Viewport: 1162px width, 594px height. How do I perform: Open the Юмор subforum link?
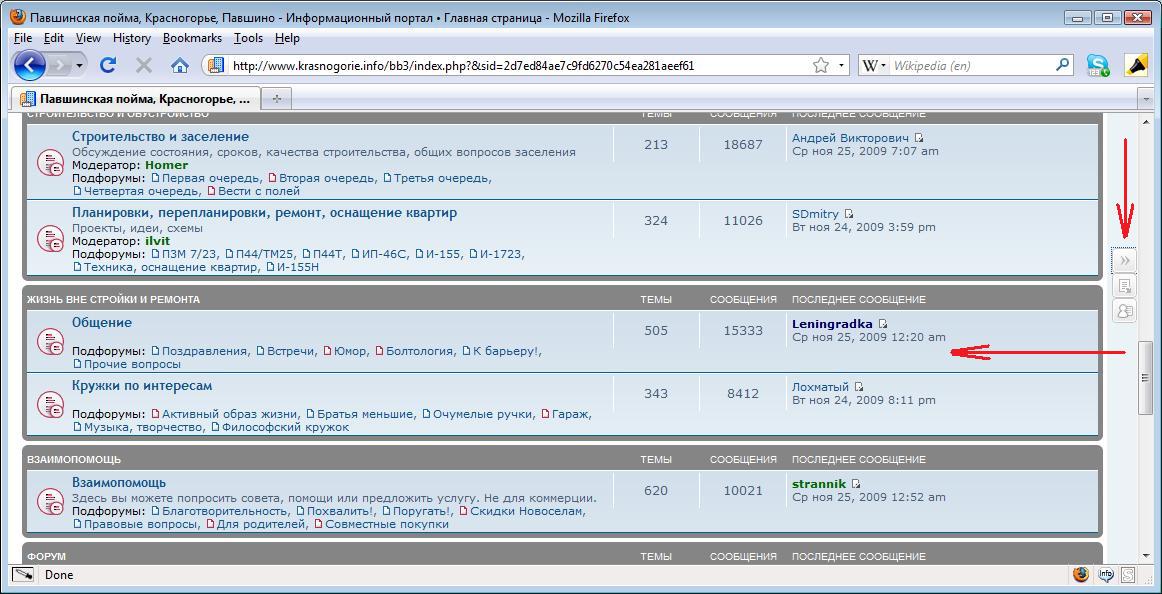pos(349,351)
